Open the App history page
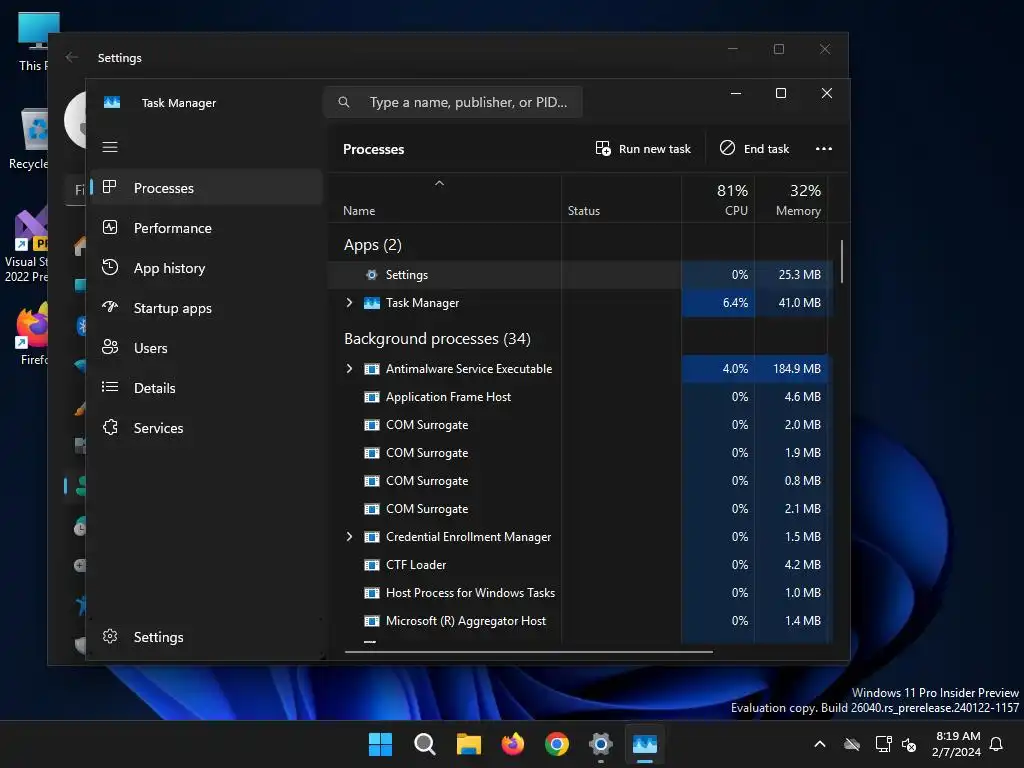Image resolution: width=1024 pixels, height=768 pixels. pyautogui.click(x=206, y=268)
